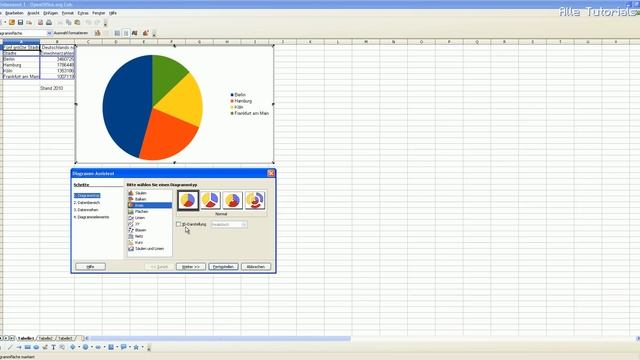
Task: Click the Print icon in standard toolbar
Action: [x=49, y=22]
